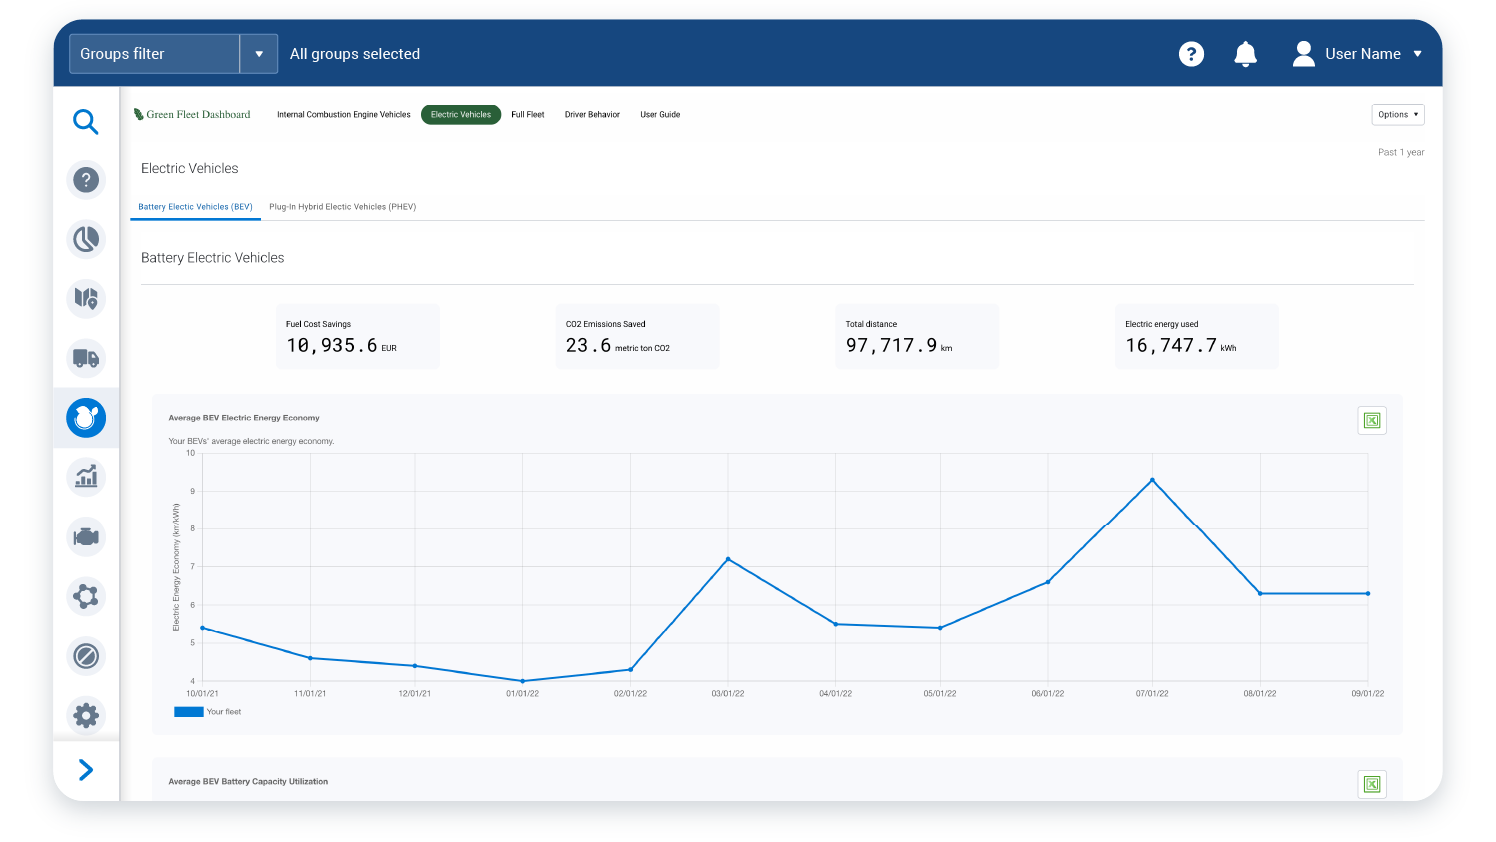This screenshot has height=842, width=1496.
Task: Toggle the 'Your fleet' legend series
Action: click(208, 712)
